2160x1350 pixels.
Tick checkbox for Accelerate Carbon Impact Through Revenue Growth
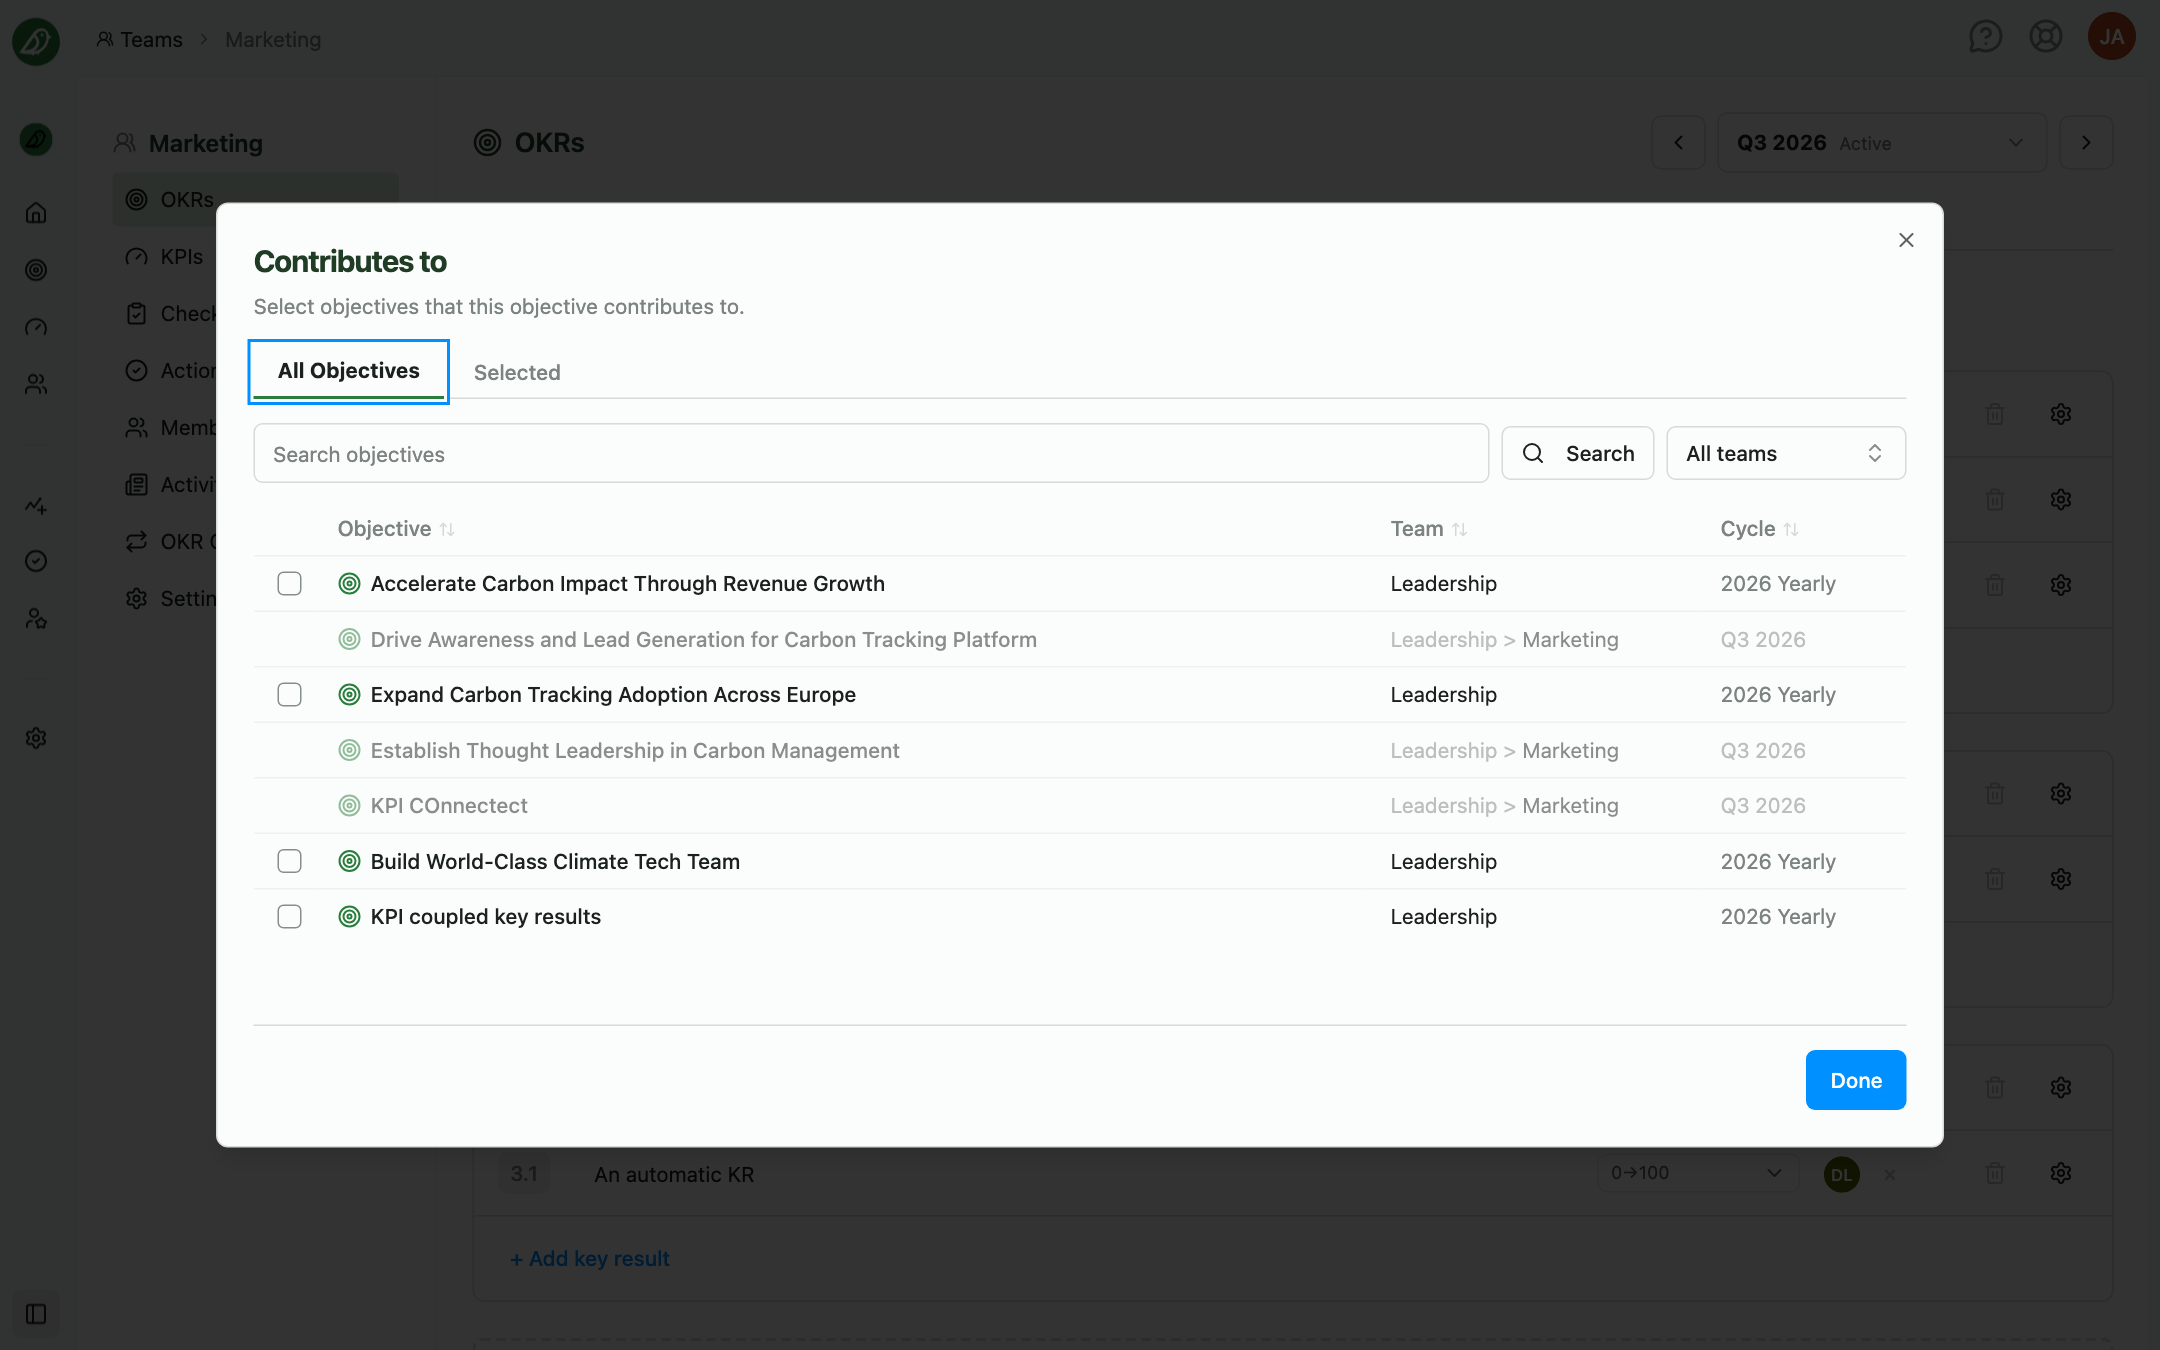click(289, 583)
